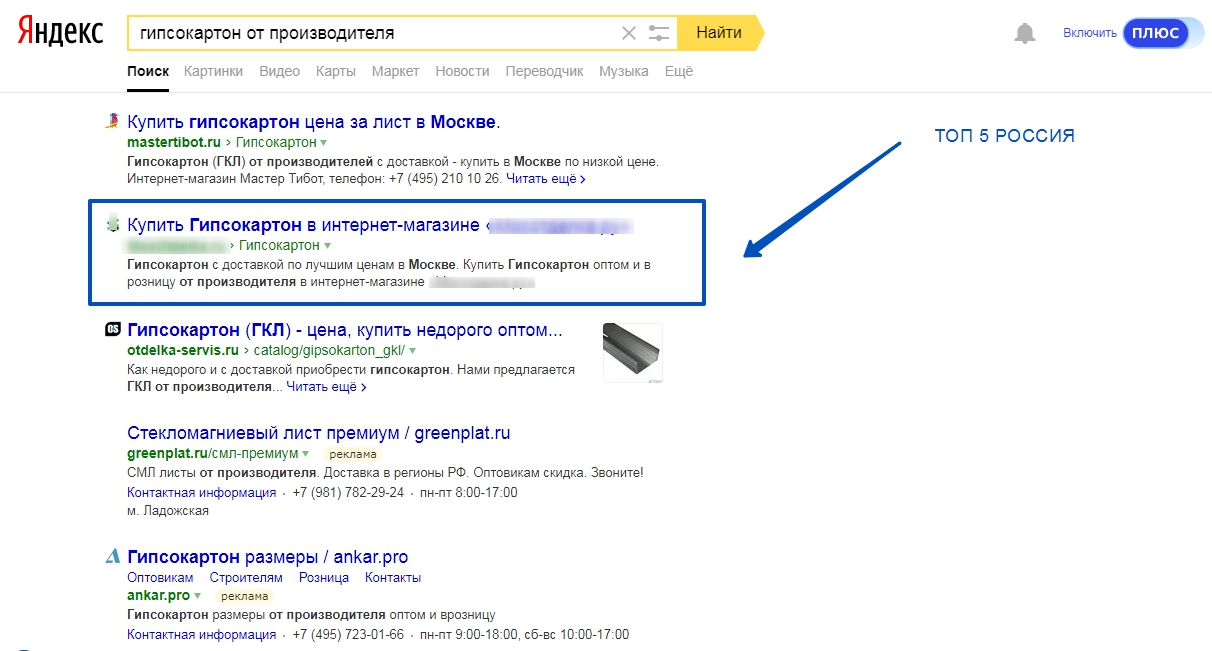Click the otdelka-servis.ru green URL

tap(183, 351)
